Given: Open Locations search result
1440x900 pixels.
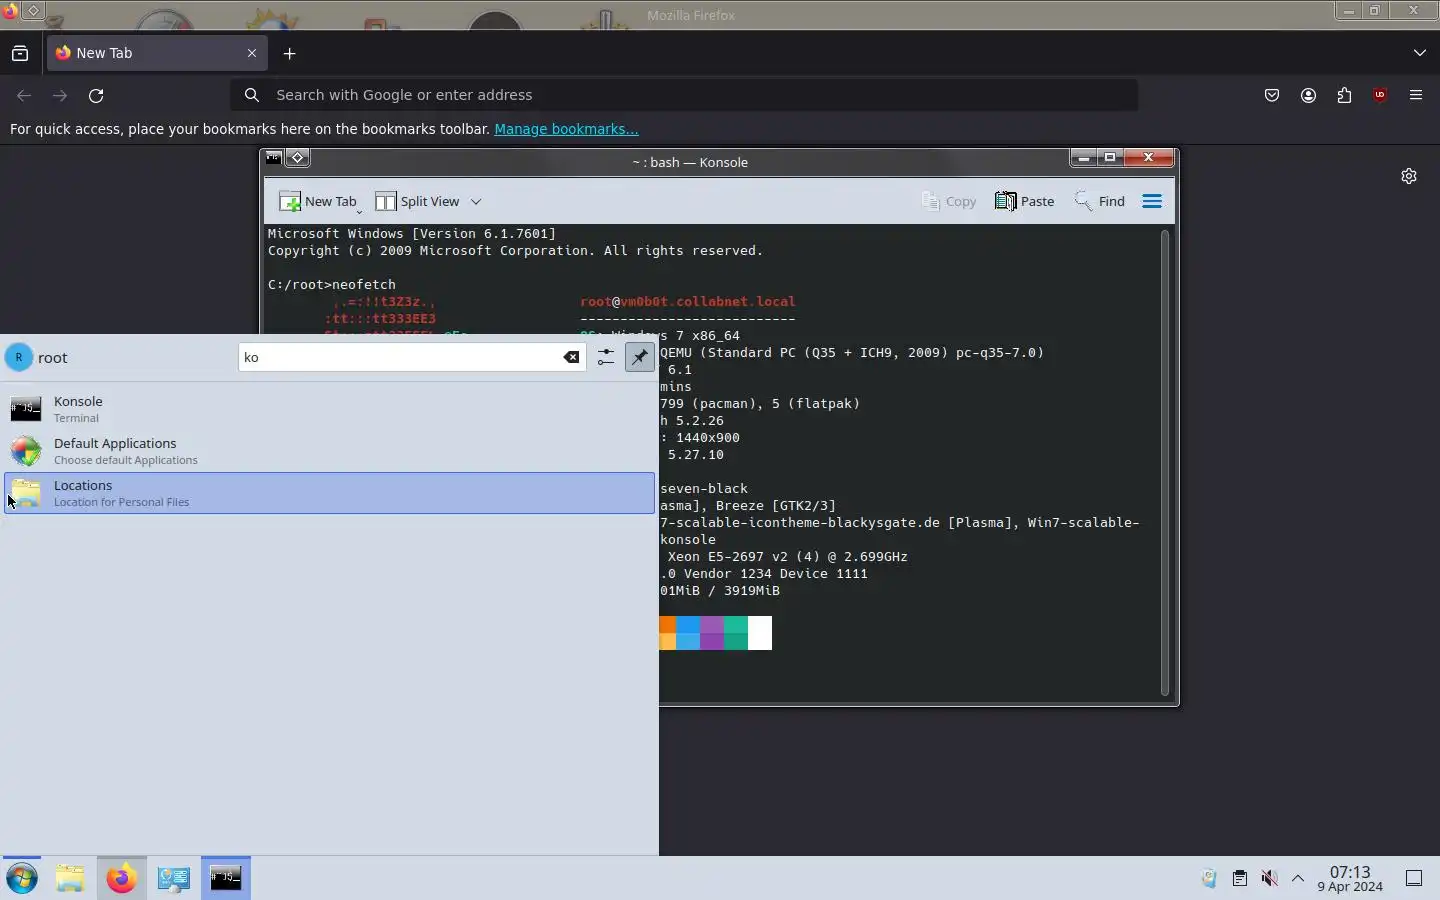Looking at the screenshot, I should tap(329, 493).
